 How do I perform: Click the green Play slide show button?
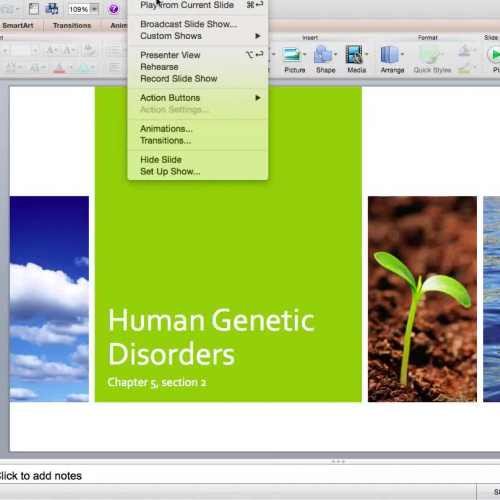tap(495, 55)
